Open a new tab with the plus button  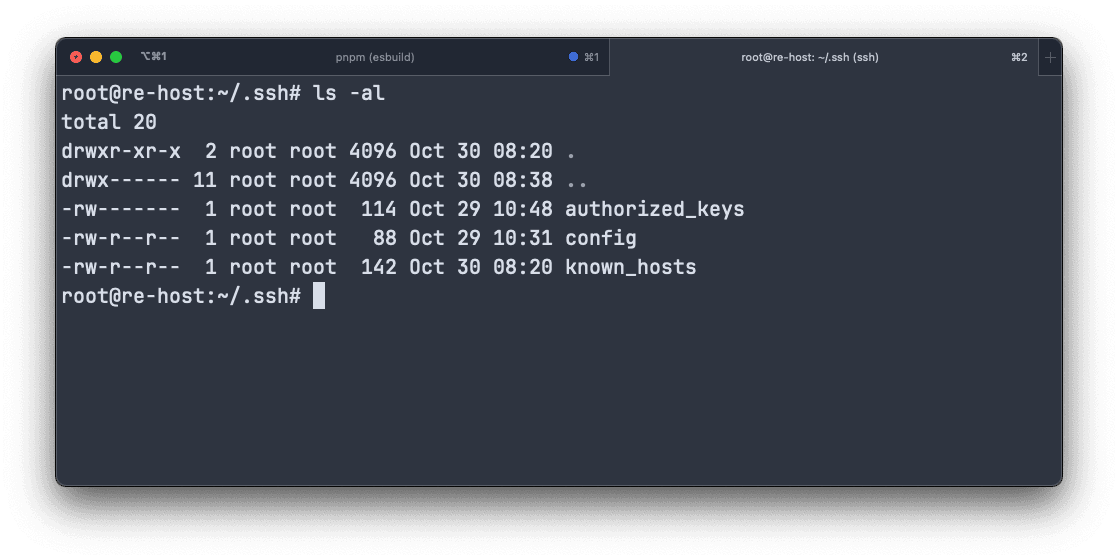point(1050,57)
